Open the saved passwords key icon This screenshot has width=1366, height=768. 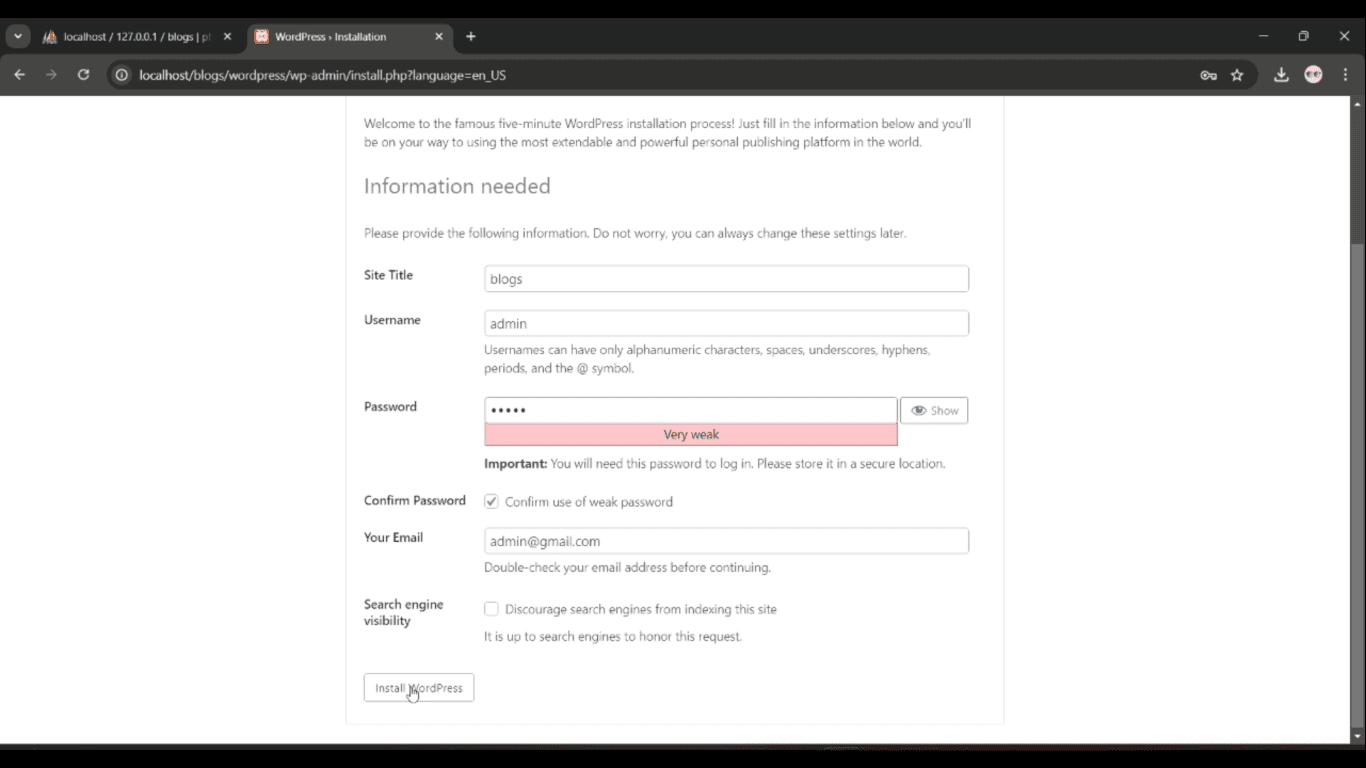pos(1208,75)
